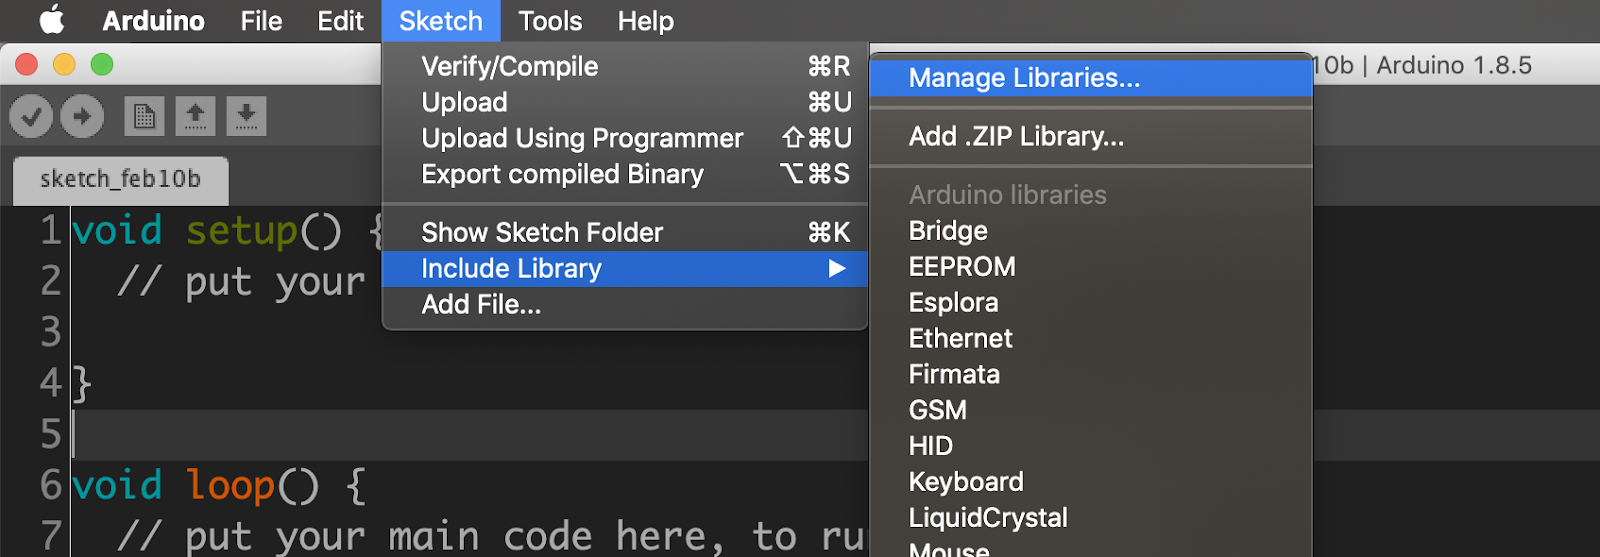The image size is (1600, 557).
Task: Include the LiquidCrystal library
Action: (1090, 518)
